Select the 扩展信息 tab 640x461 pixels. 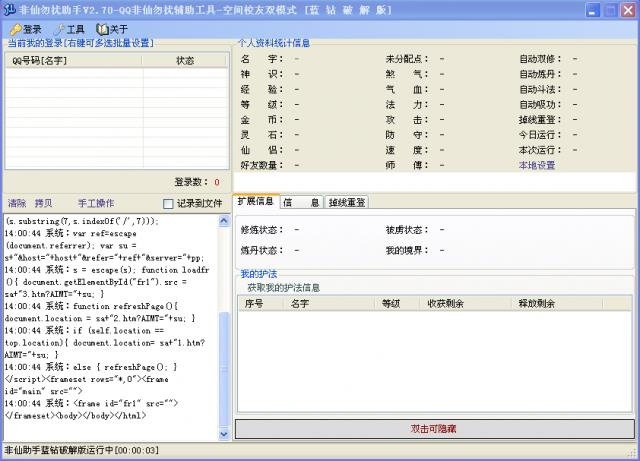(255, 202)
